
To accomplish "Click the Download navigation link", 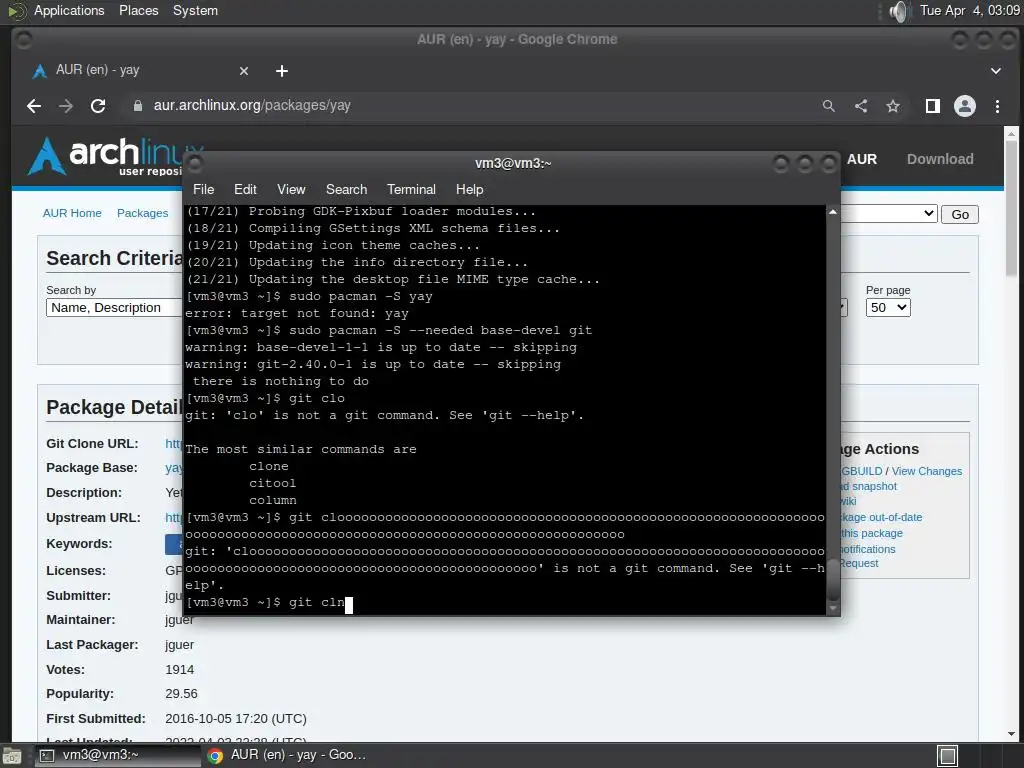I will coord(940,159).
